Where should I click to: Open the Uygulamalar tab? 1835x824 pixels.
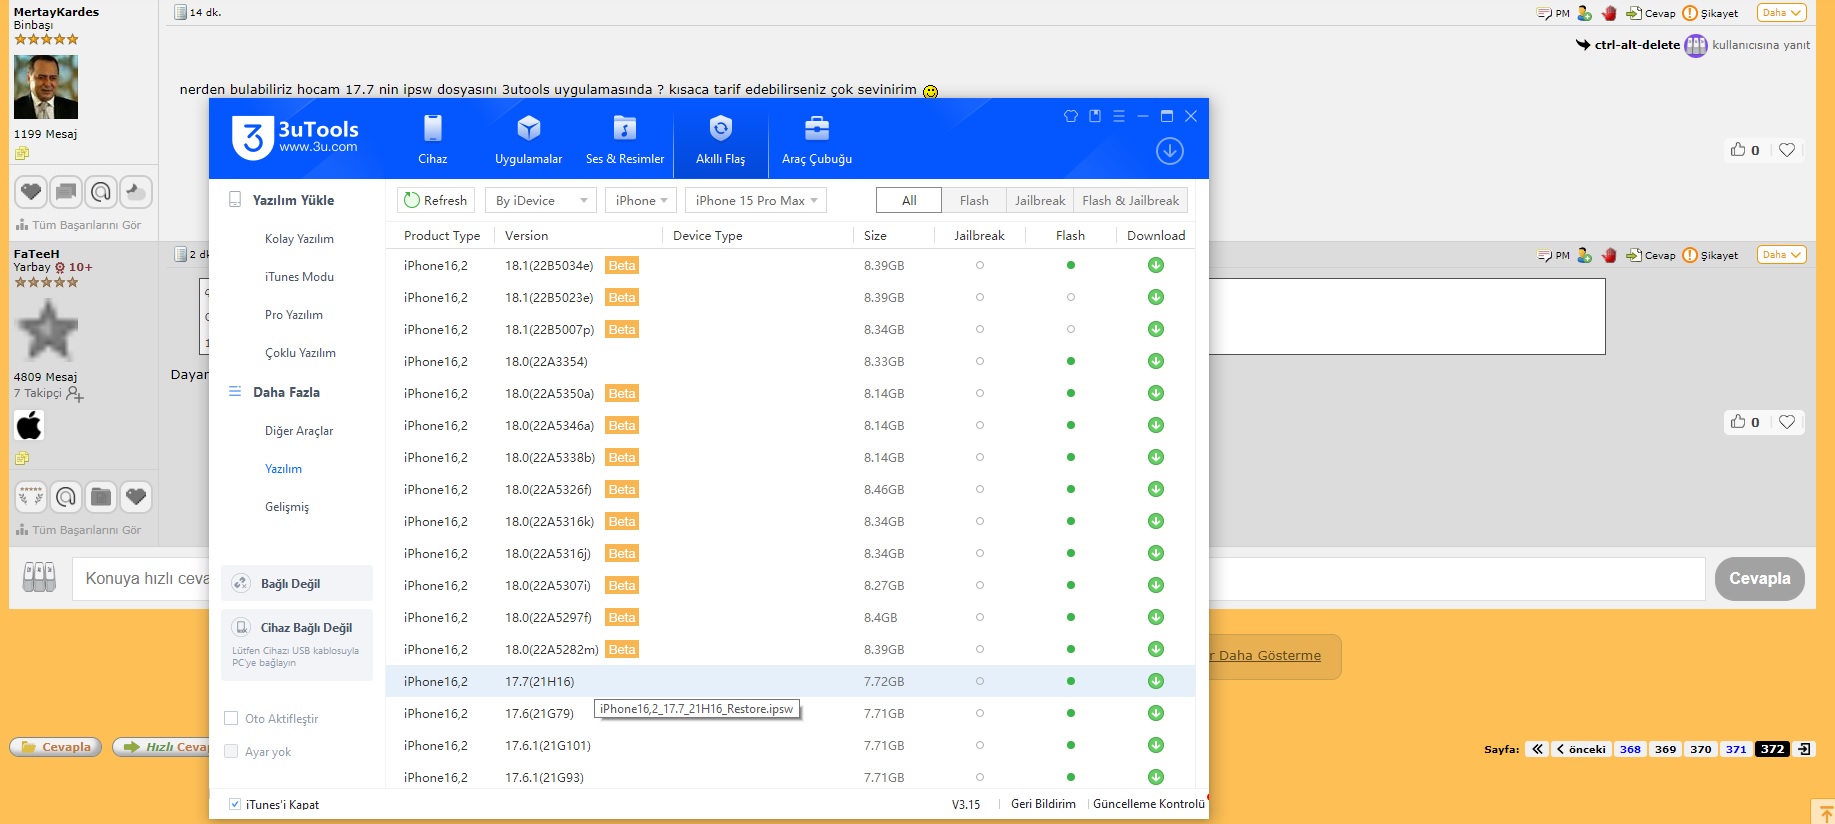tap(528, 139)
